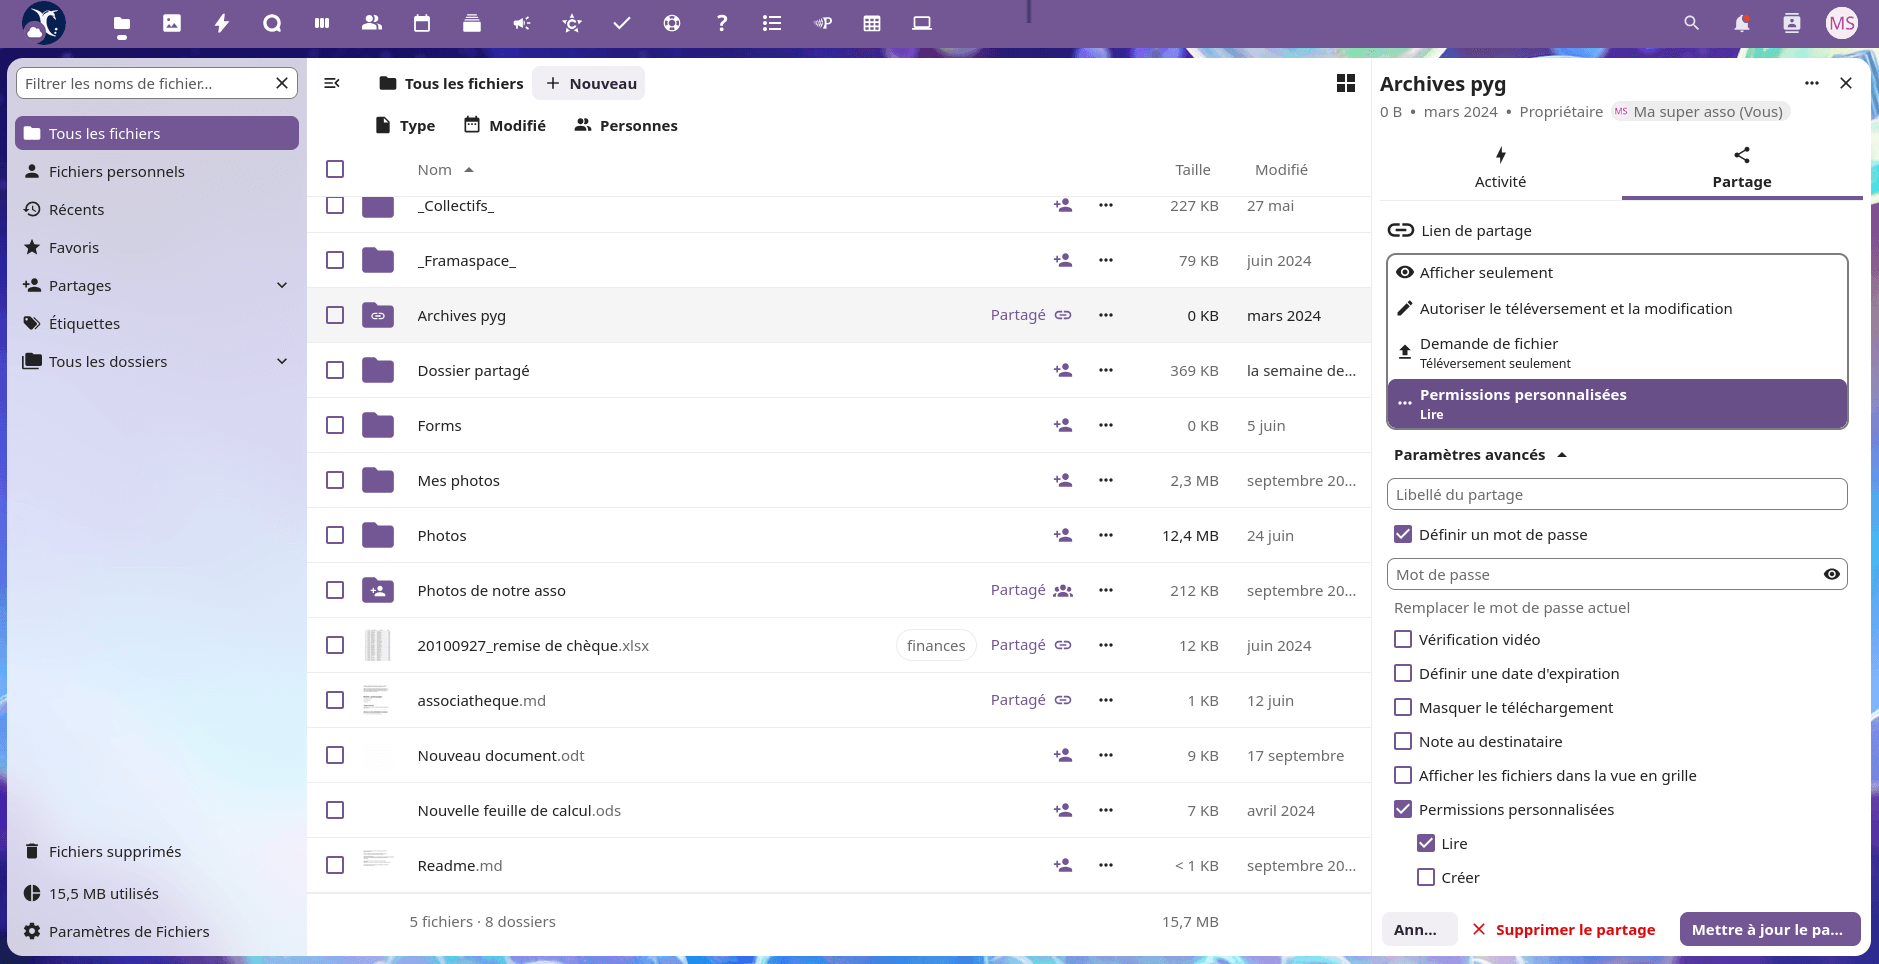Switch to the Activité tab
Viewport: 1879px width, 964px height.
(1500, 167)
